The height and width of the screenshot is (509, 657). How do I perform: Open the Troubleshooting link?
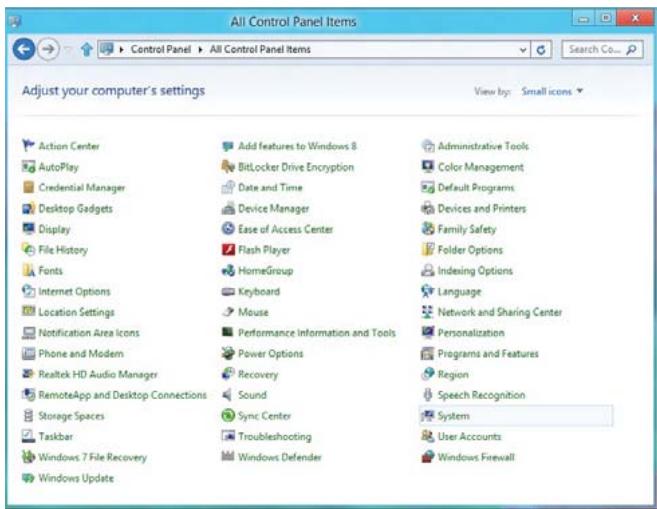[x=274, y=436]
